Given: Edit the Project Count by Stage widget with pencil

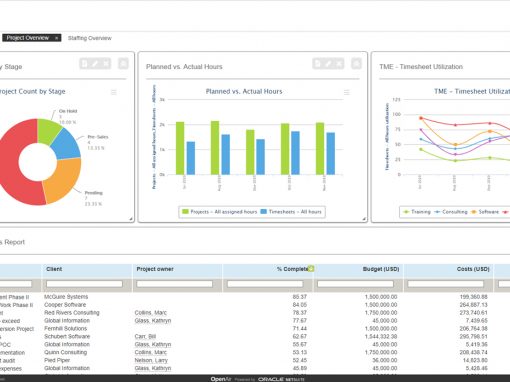Looking at the screenshot, I should (95, 63).
